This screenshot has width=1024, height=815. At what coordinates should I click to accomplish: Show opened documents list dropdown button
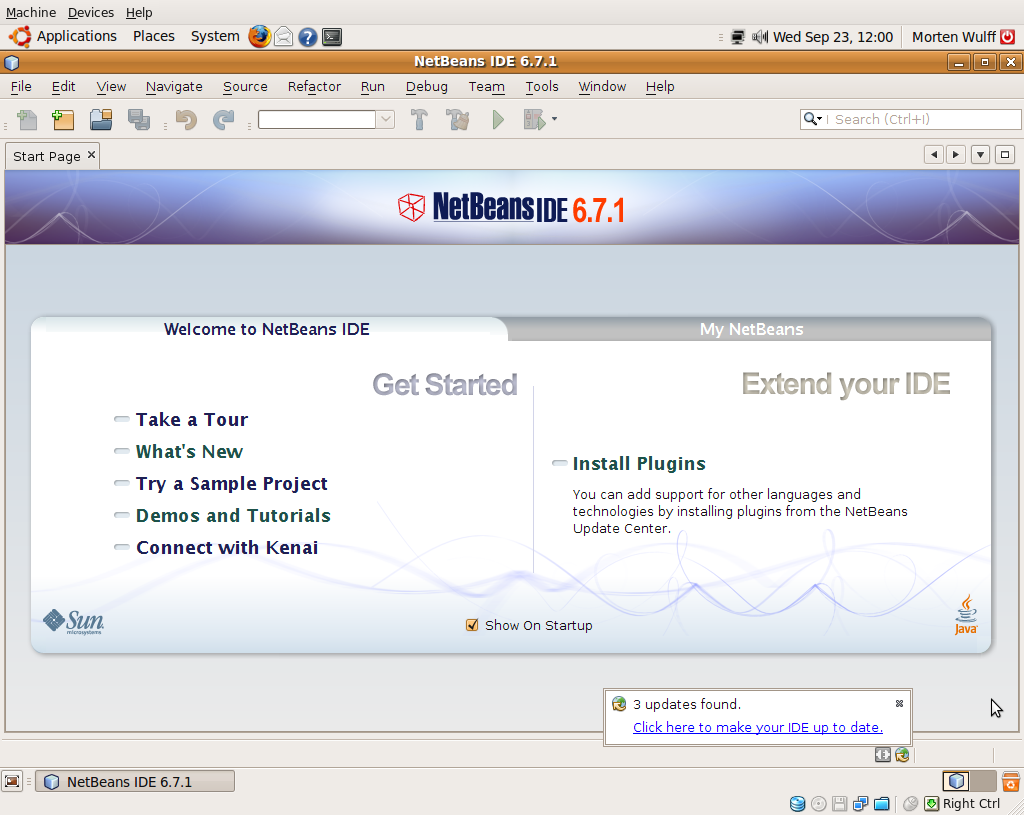[980, 155]
